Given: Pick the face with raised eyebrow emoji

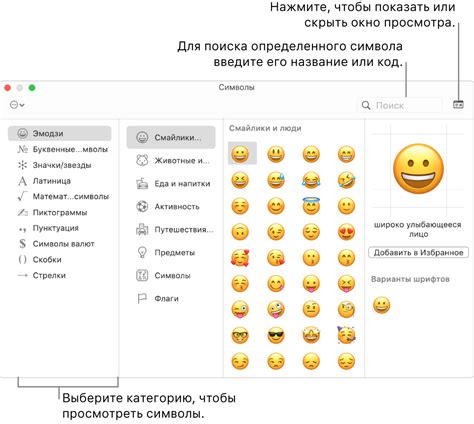Looking at the screenshot, I should pos(311,309).
